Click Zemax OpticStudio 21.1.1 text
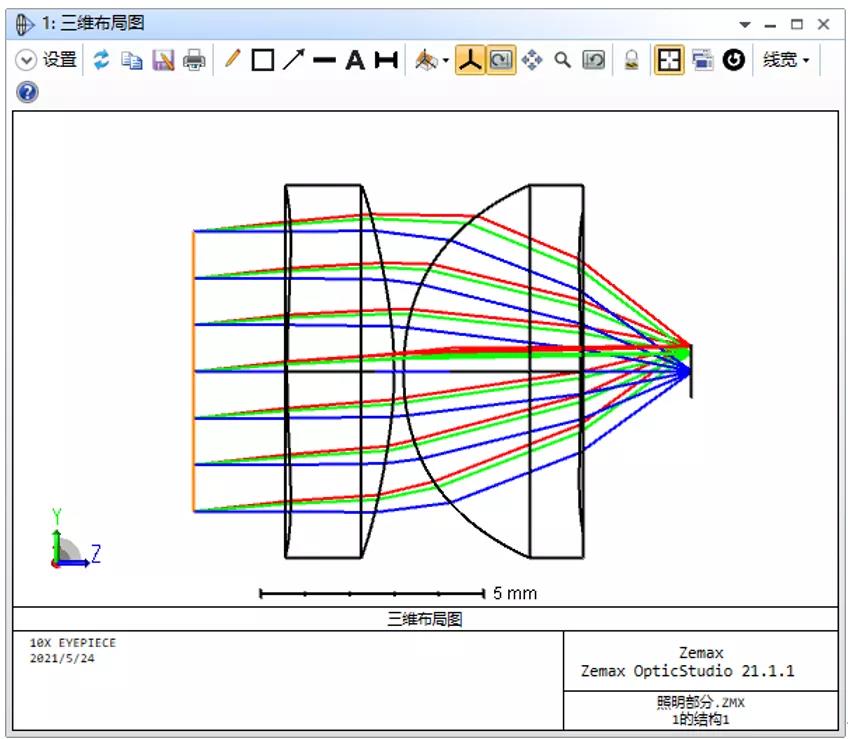 [687, 671]
